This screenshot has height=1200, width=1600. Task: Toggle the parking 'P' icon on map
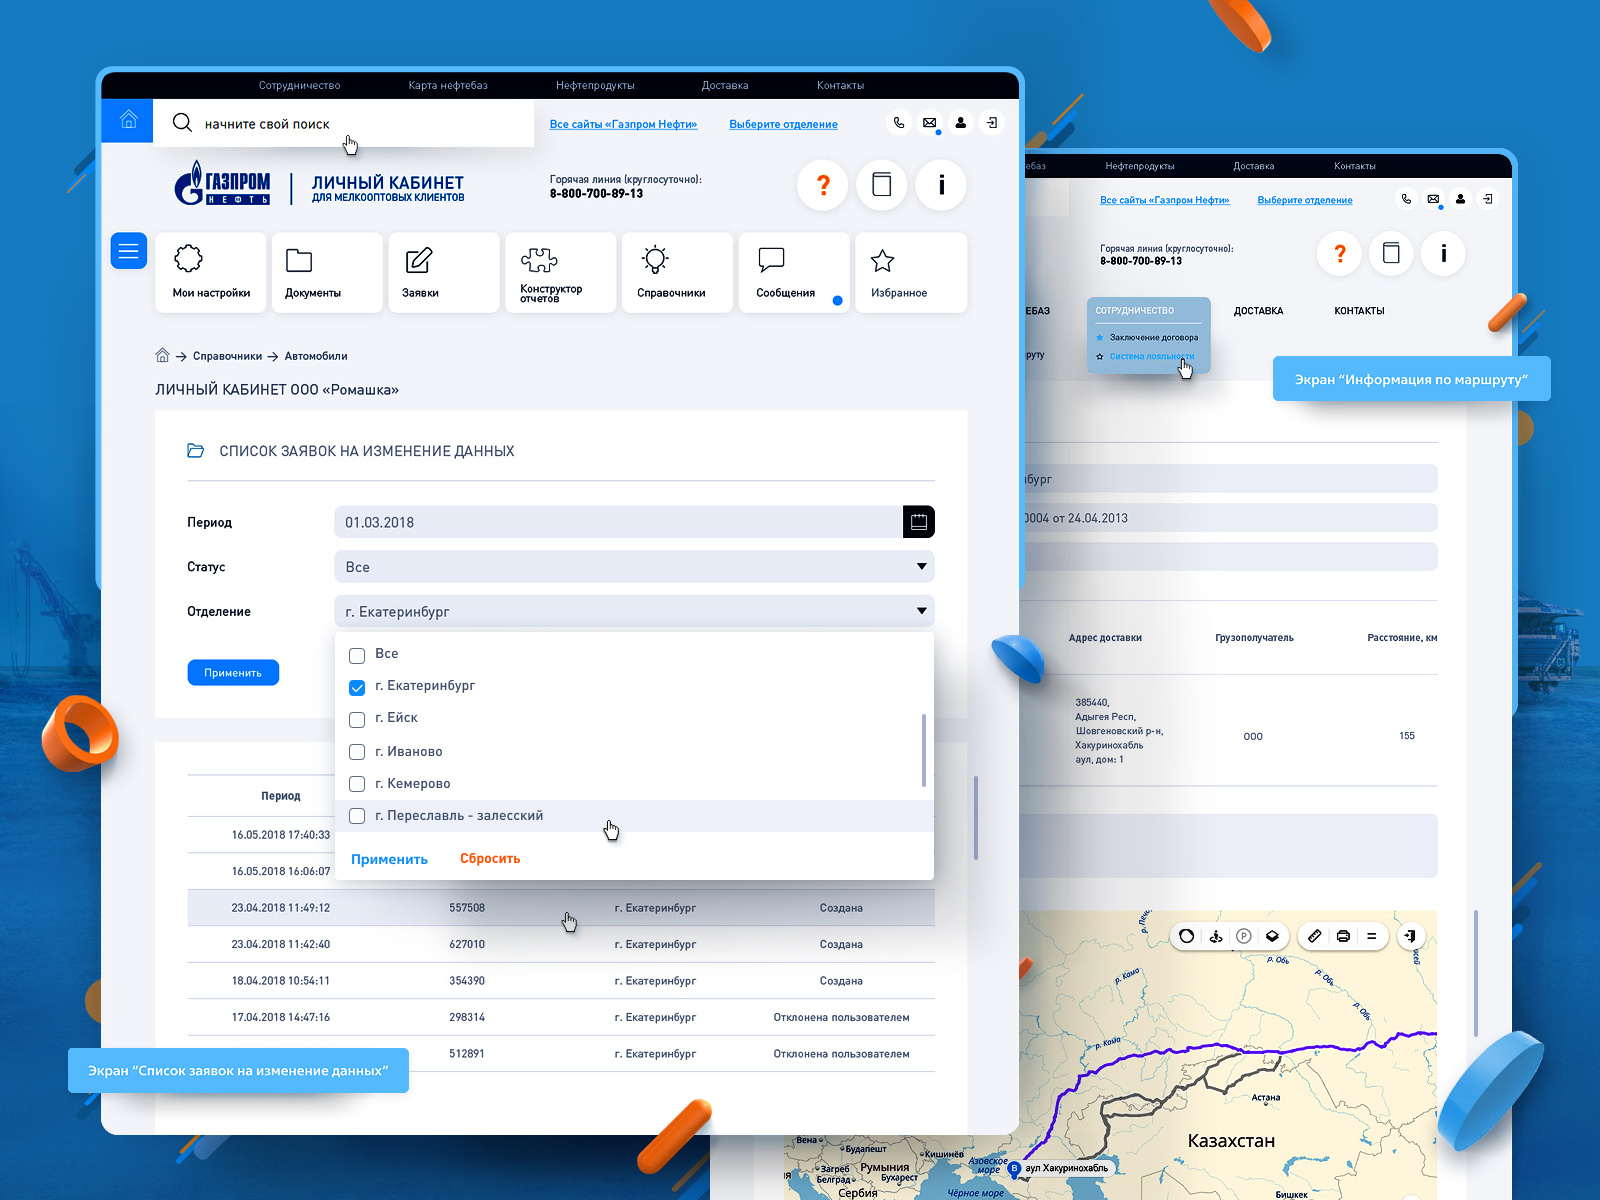(1244, 936)
